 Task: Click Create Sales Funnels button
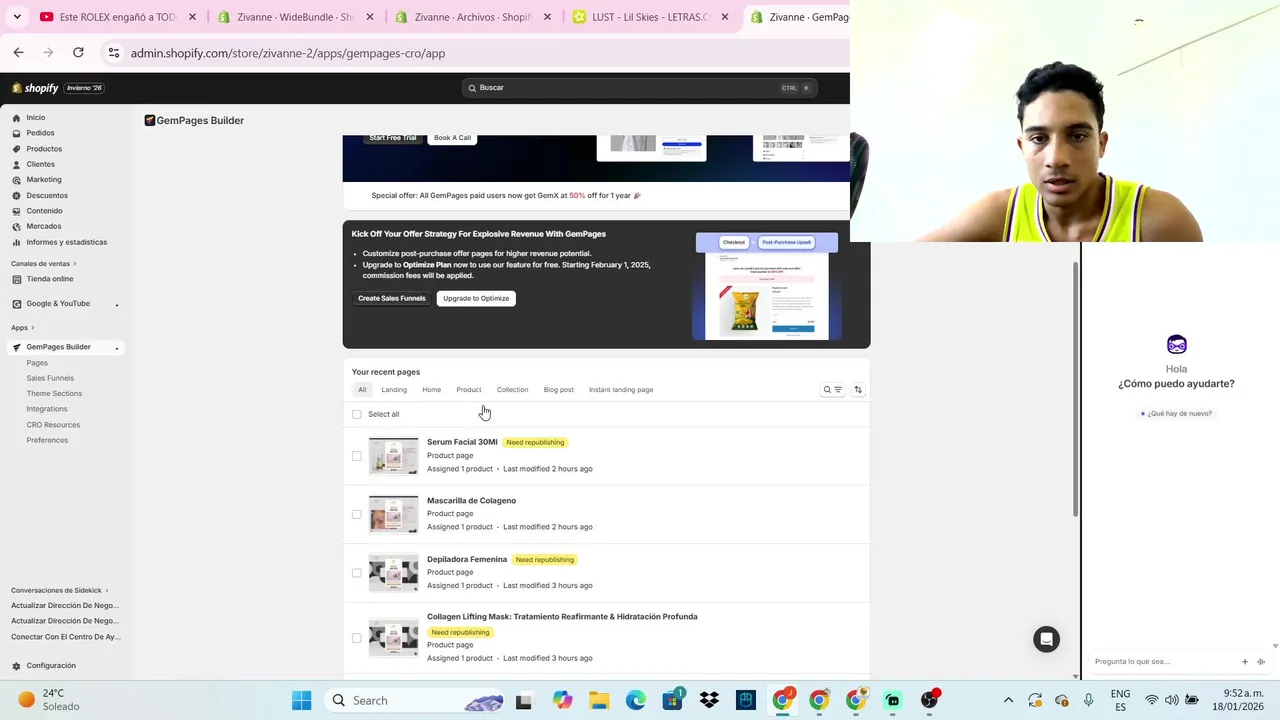point(392,298)
